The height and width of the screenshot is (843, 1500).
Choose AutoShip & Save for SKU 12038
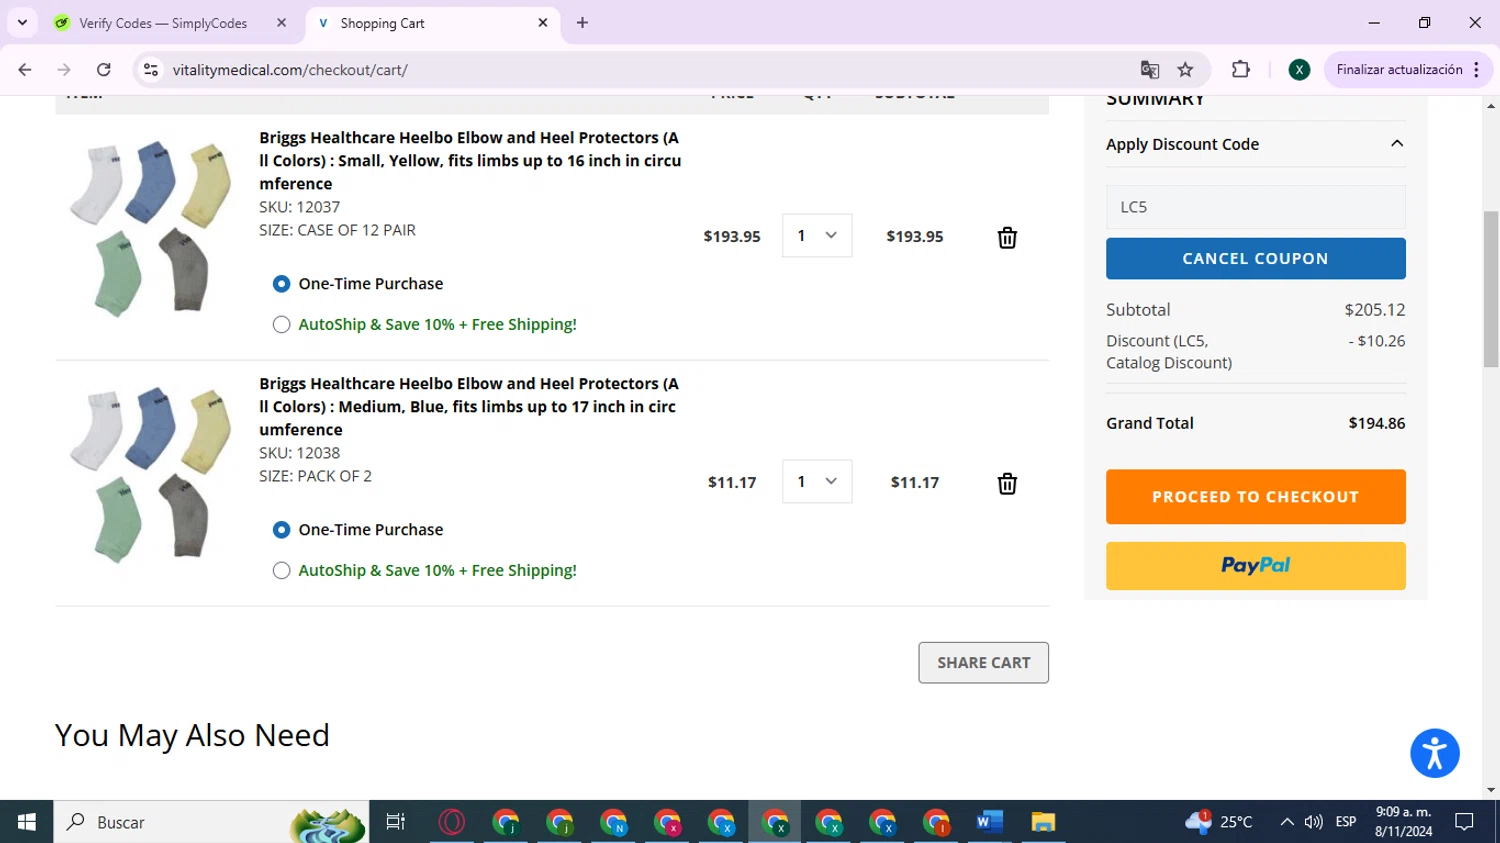[x=282, y=570]
